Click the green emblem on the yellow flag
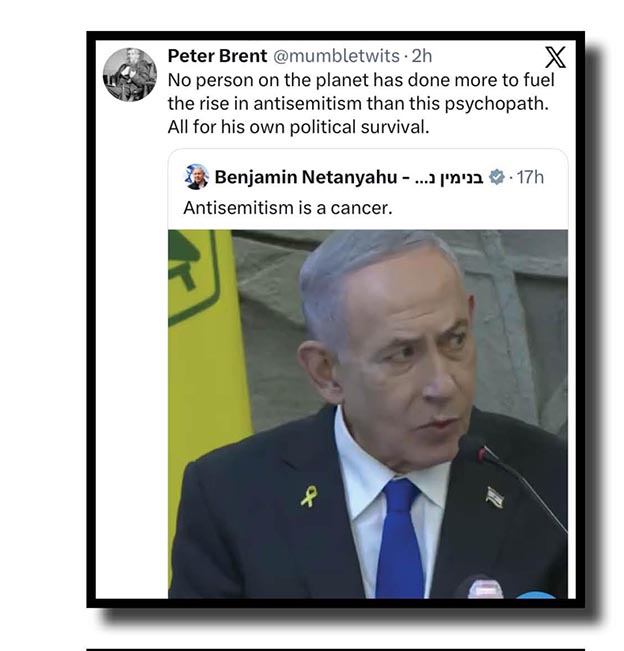 [193, 276]
